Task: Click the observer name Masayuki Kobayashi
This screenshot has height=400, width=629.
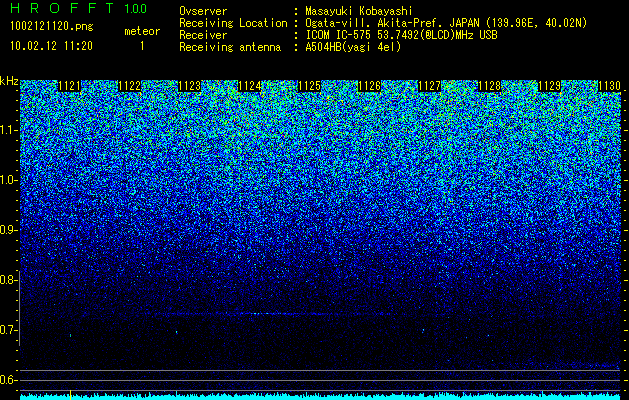Action: tap(359, 11)
